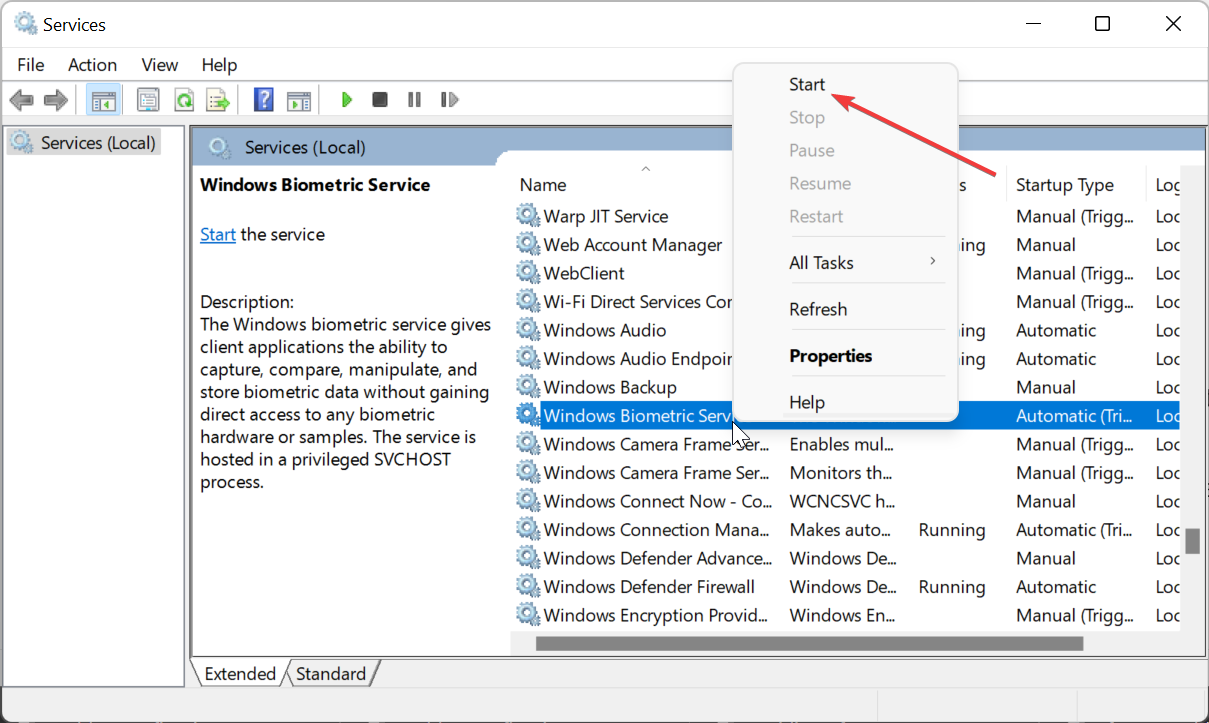Switch to the Extended tab

pyautogui.click(x=240, y=674)
